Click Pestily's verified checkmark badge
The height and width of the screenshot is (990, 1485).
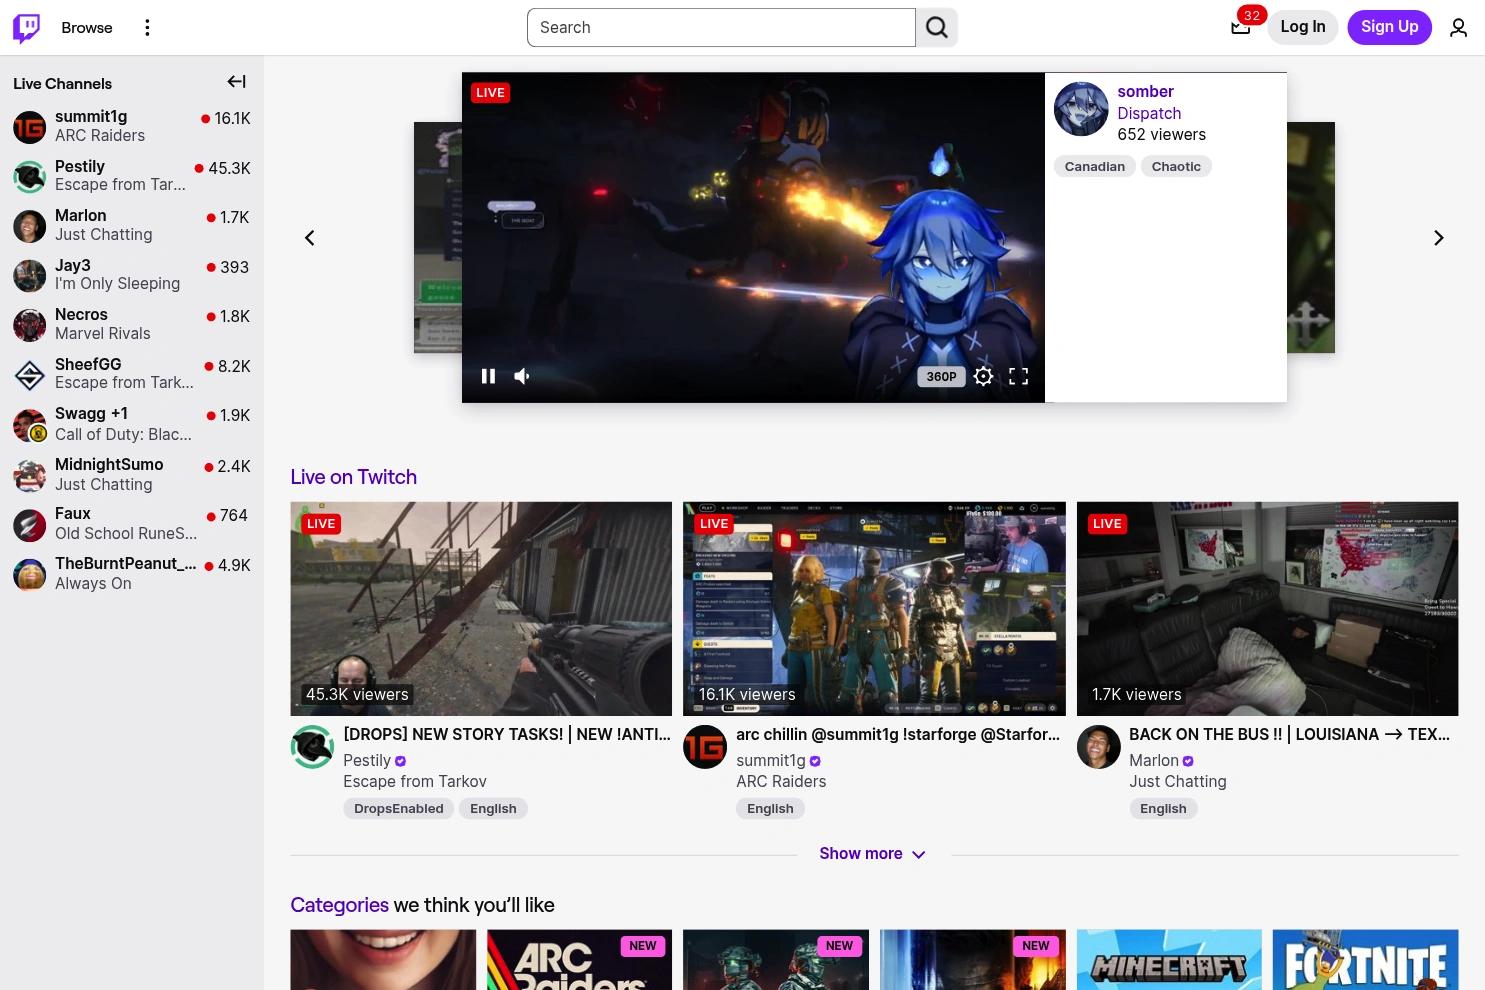click(x=400, y=760)
